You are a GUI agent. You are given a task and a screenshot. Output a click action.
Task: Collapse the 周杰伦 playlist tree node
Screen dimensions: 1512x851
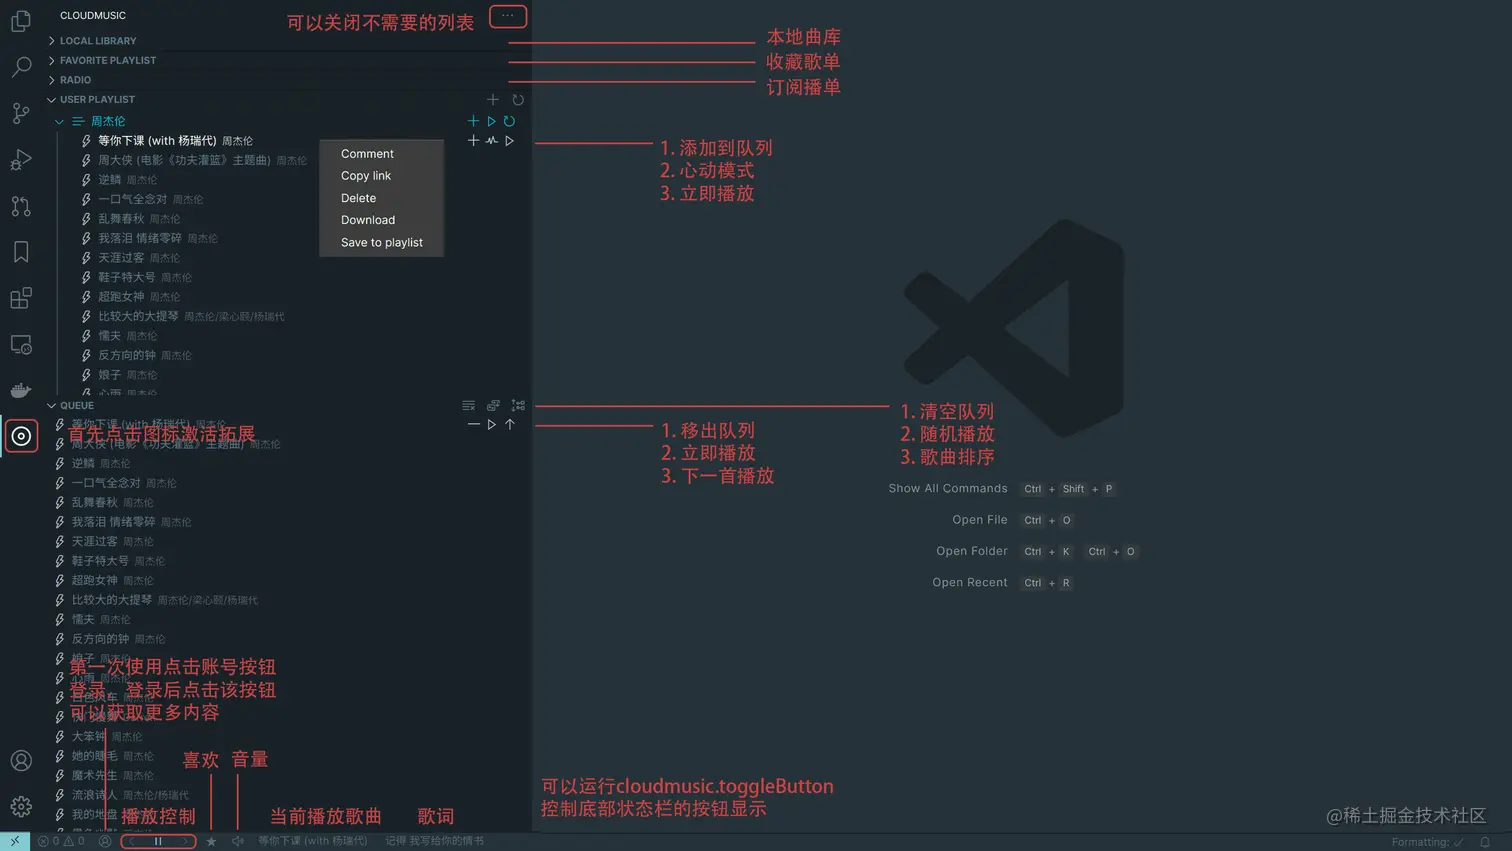coord(59,122)
